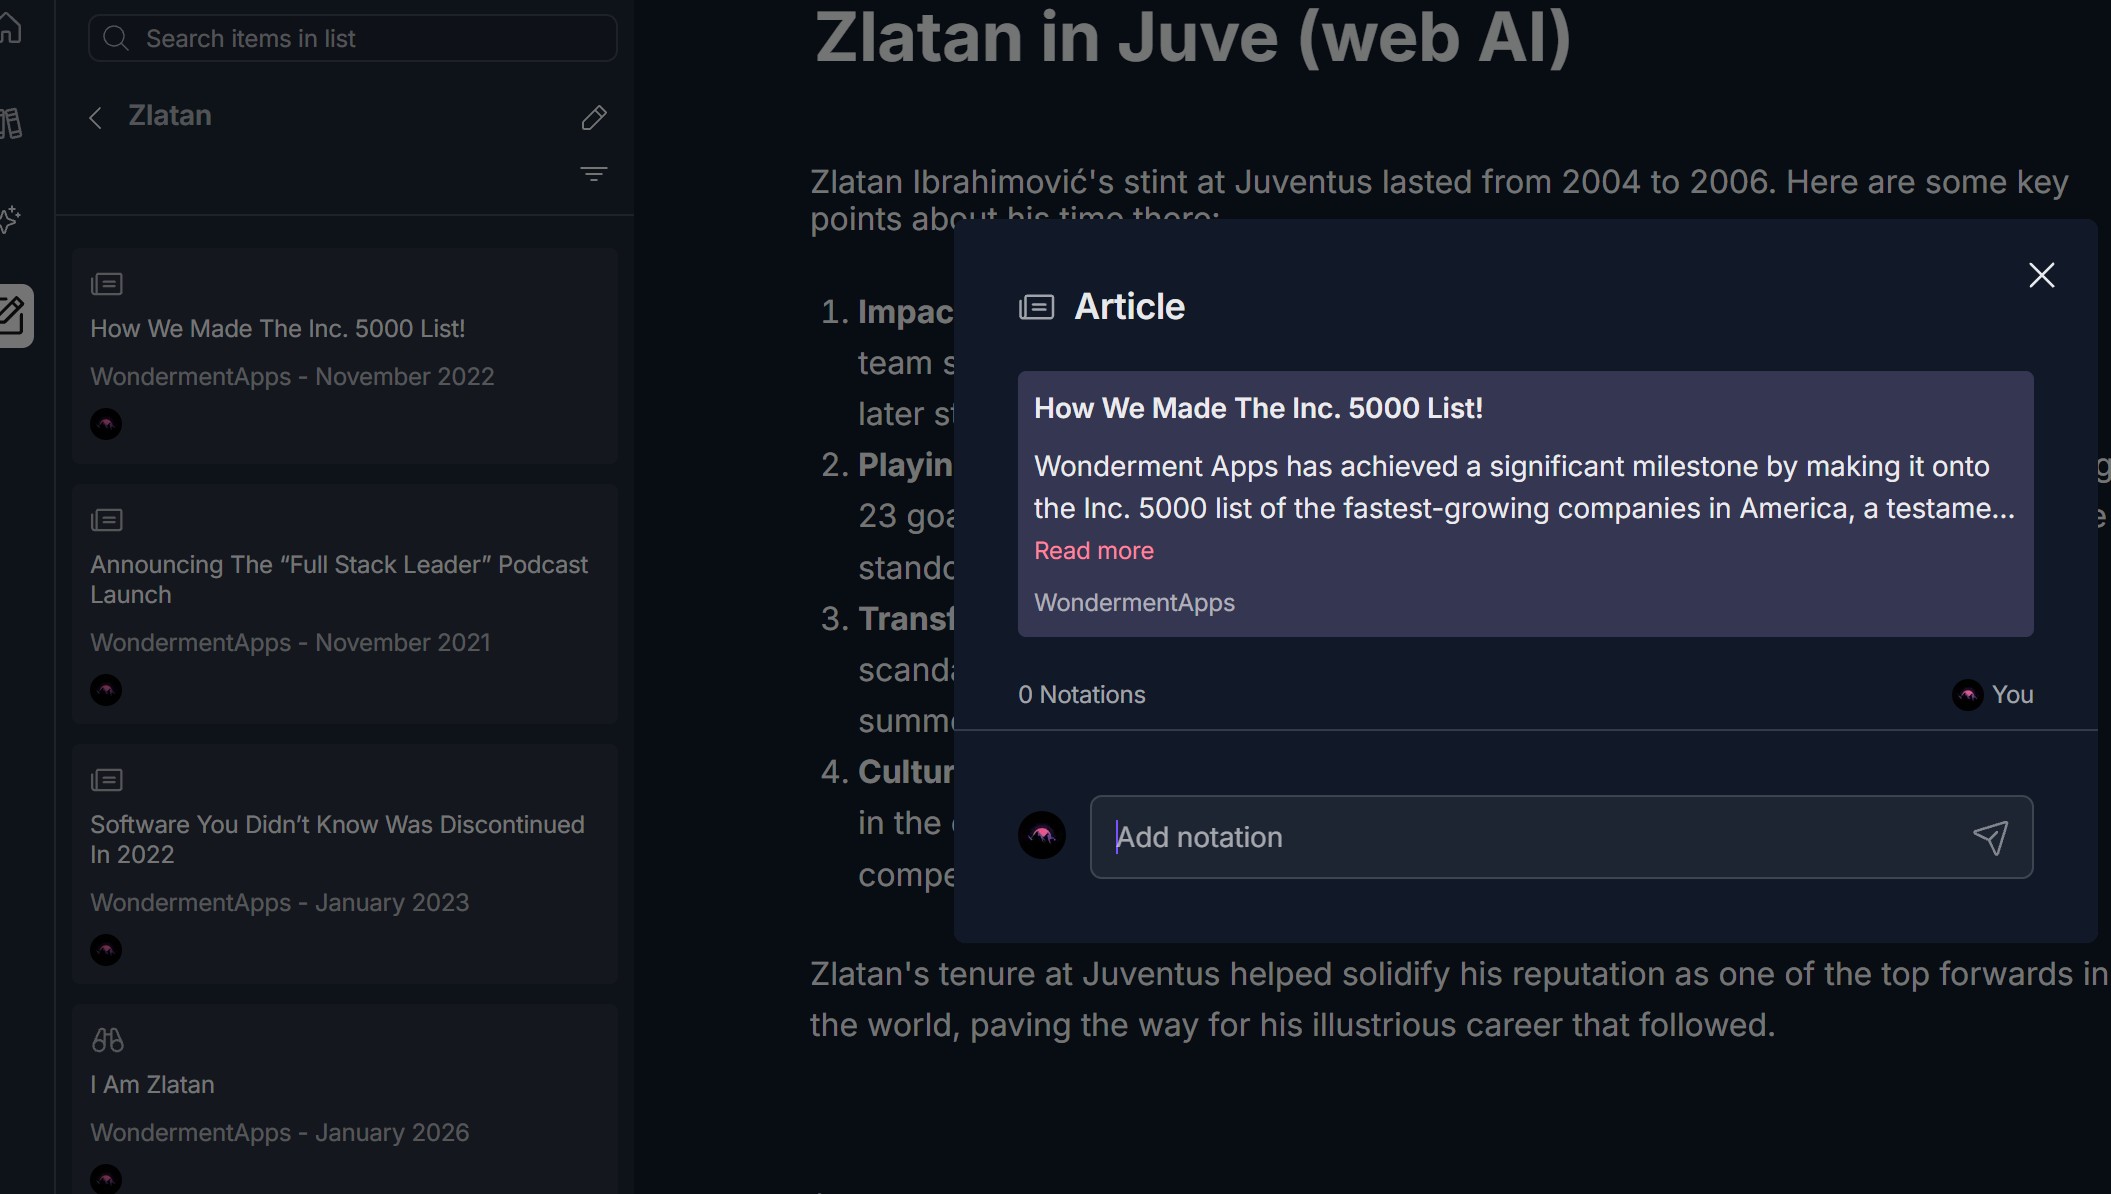Select the highlighted compose note sidebar icon
This screenshot has height=1194, width=2111.
(14, 316)
